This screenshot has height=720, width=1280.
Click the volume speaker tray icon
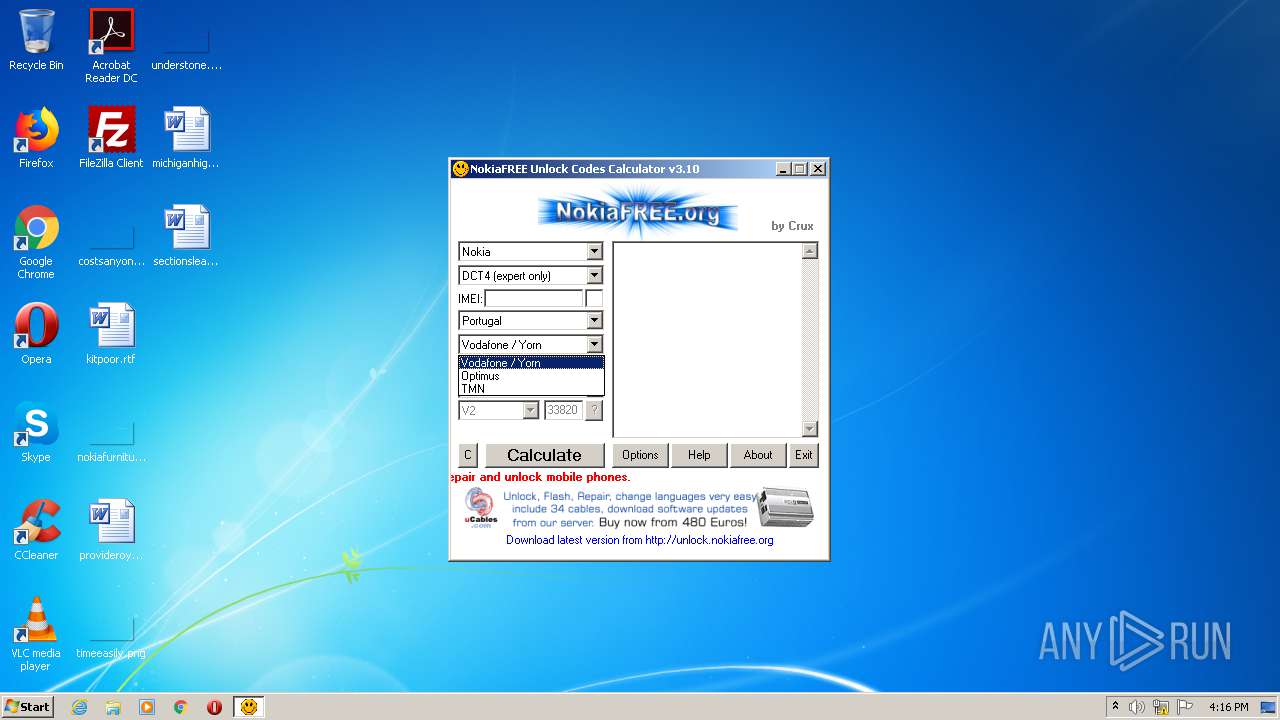coord(1137,707)
